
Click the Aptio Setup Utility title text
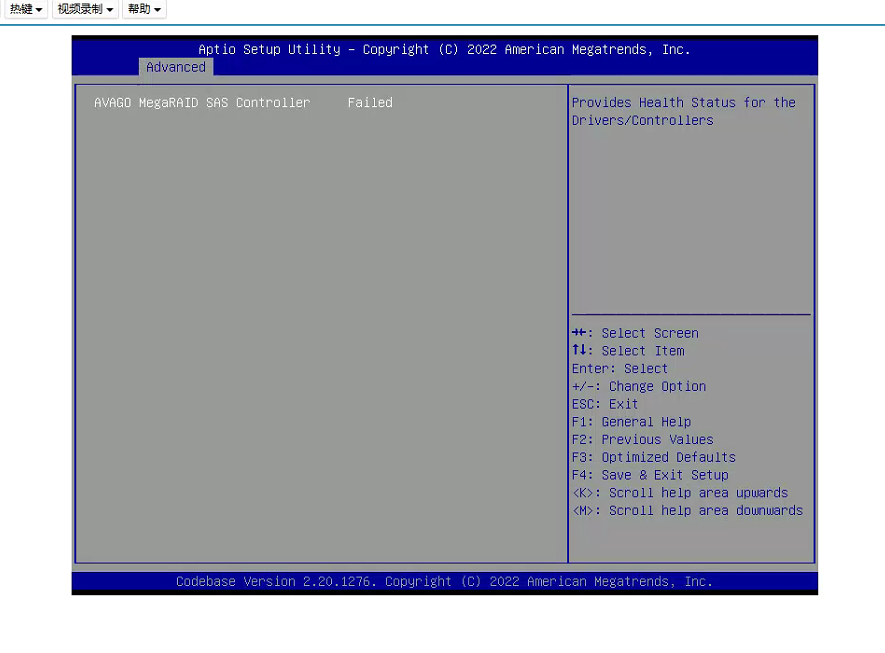coord(444,50)
